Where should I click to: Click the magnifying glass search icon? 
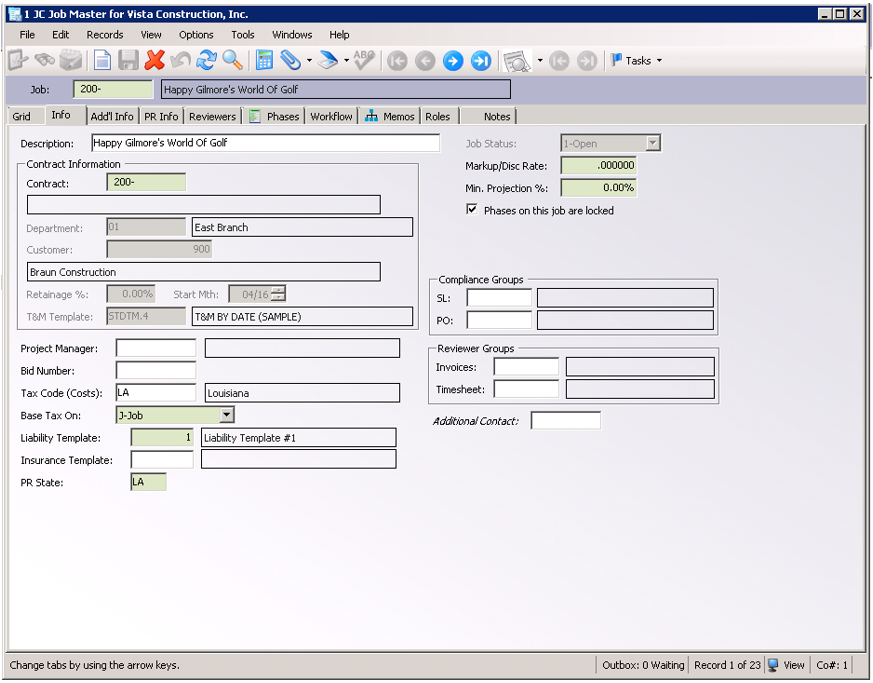[232, 61]
